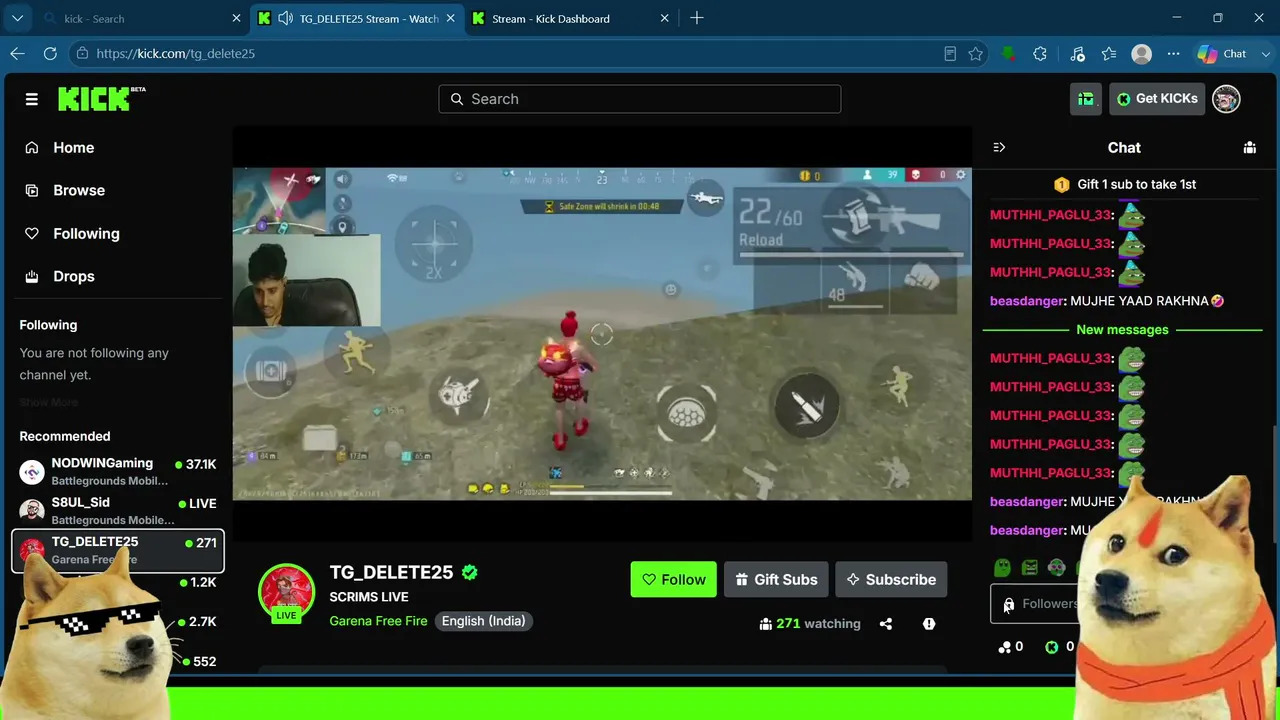The height and width of the screenshot is (720, 1280).
Task: Open TG_DELETE25 channel avatar with LIVE badge
Action: click(x=287, y=593)
